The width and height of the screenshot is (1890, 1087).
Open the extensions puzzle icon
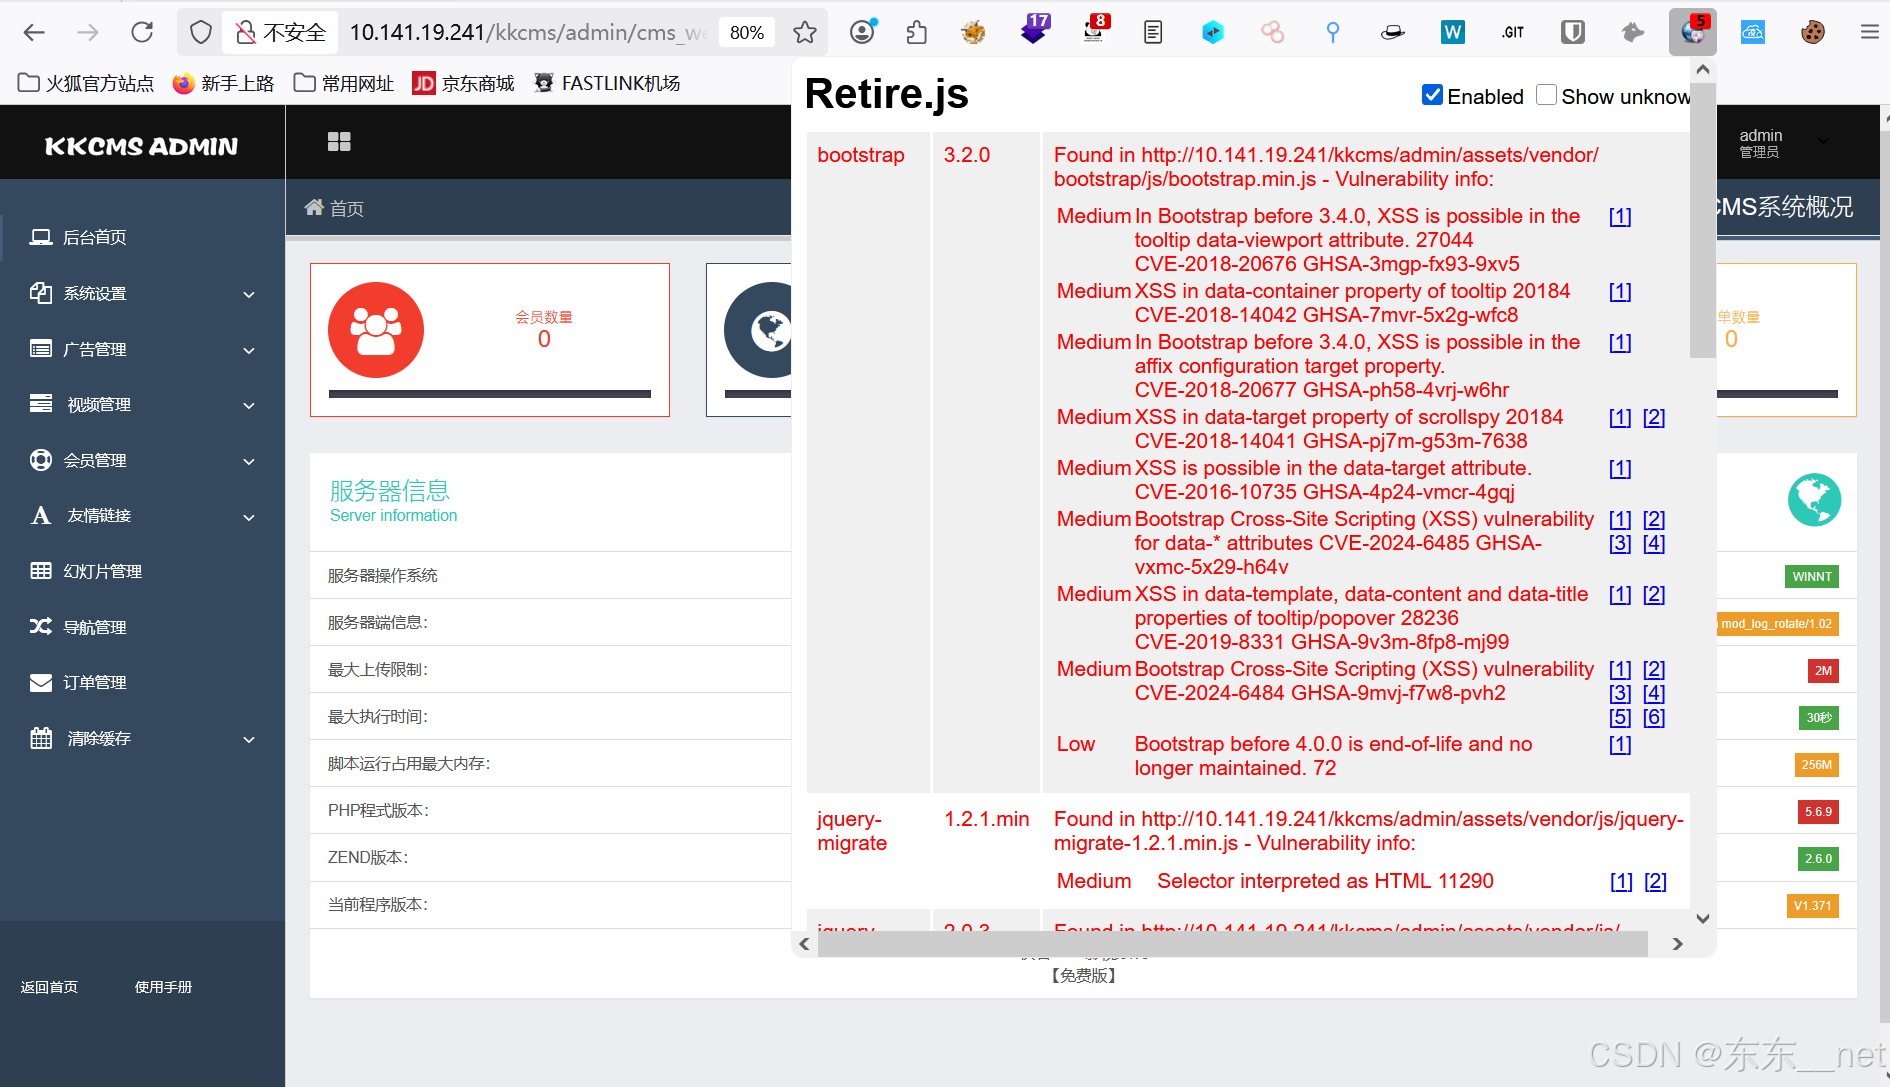(916, 32)
